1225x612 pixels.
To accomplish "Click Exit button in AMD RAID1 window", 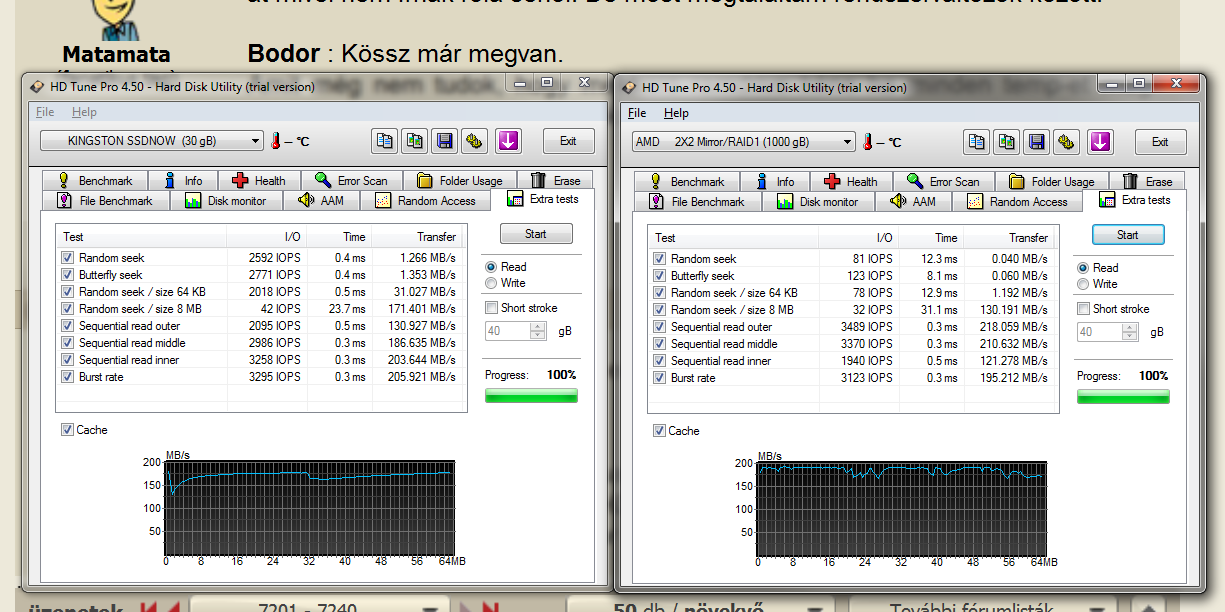I will coord(1160,142).
